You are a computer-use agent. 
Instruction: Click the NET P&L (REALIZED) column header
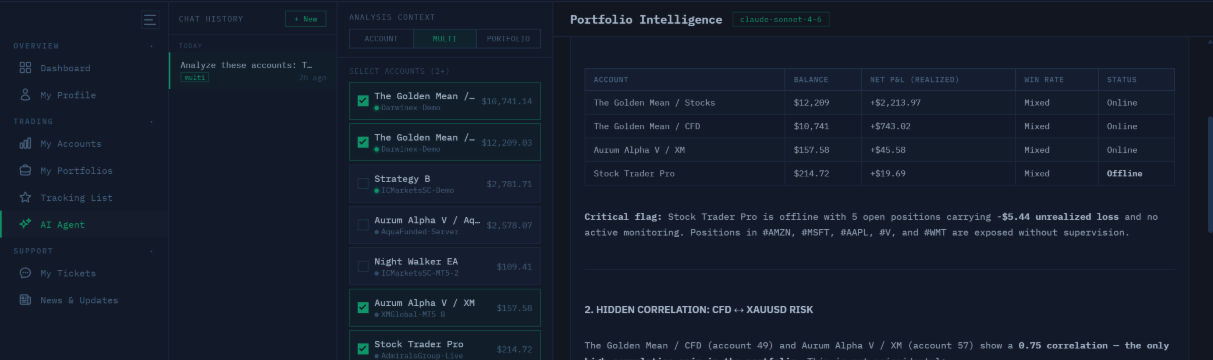tap(915, 79)
